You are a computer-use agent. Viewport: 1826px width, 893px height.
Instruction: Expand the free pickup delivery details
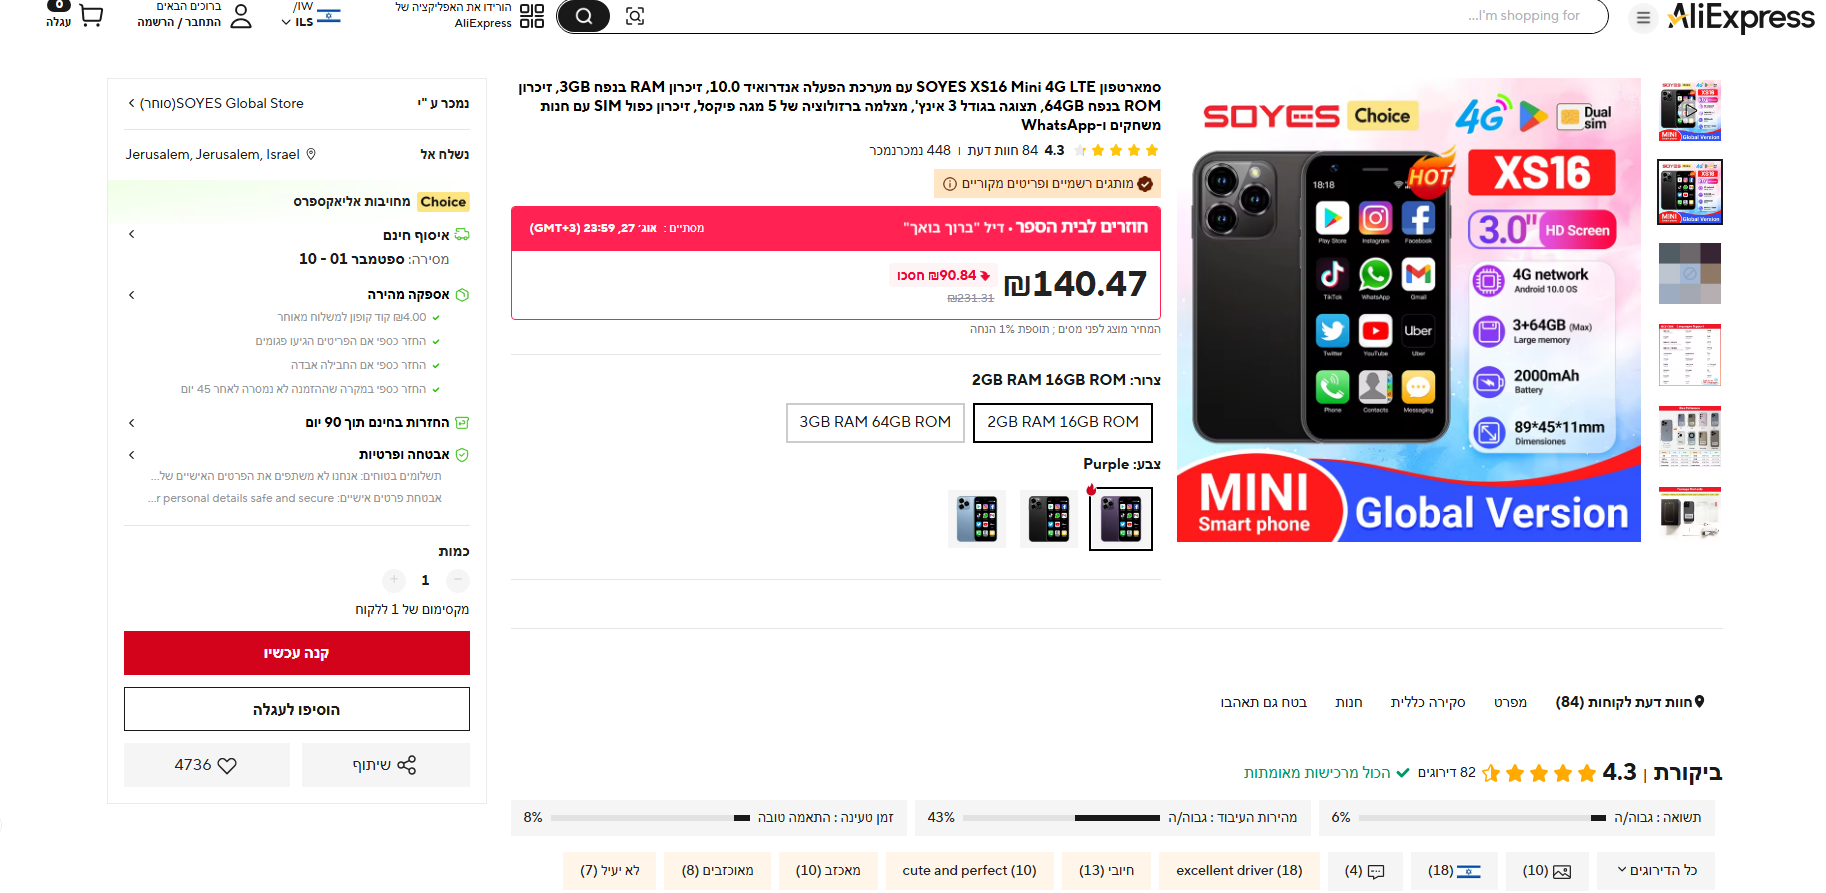tap(131, 234)
